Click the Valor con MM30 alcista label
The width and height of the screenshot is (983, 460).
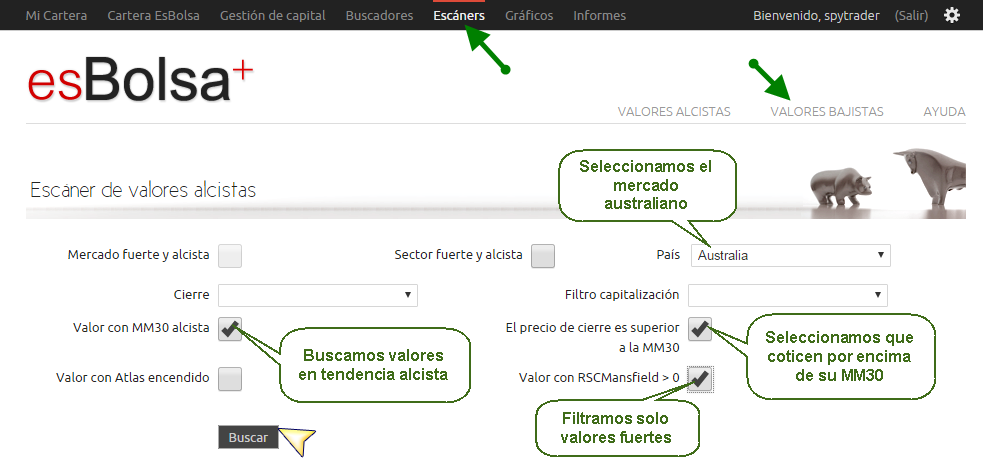coord(141,327)
